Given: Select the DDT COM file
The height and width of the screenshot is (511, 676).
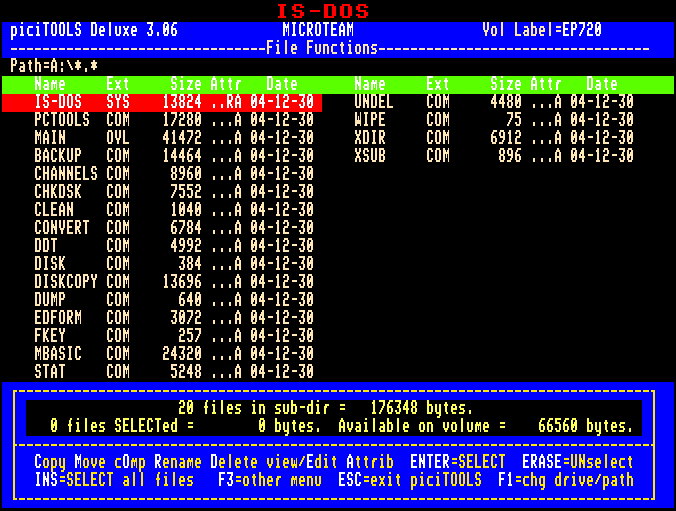Looking at the screenshot, I should (x=174, y=246).
